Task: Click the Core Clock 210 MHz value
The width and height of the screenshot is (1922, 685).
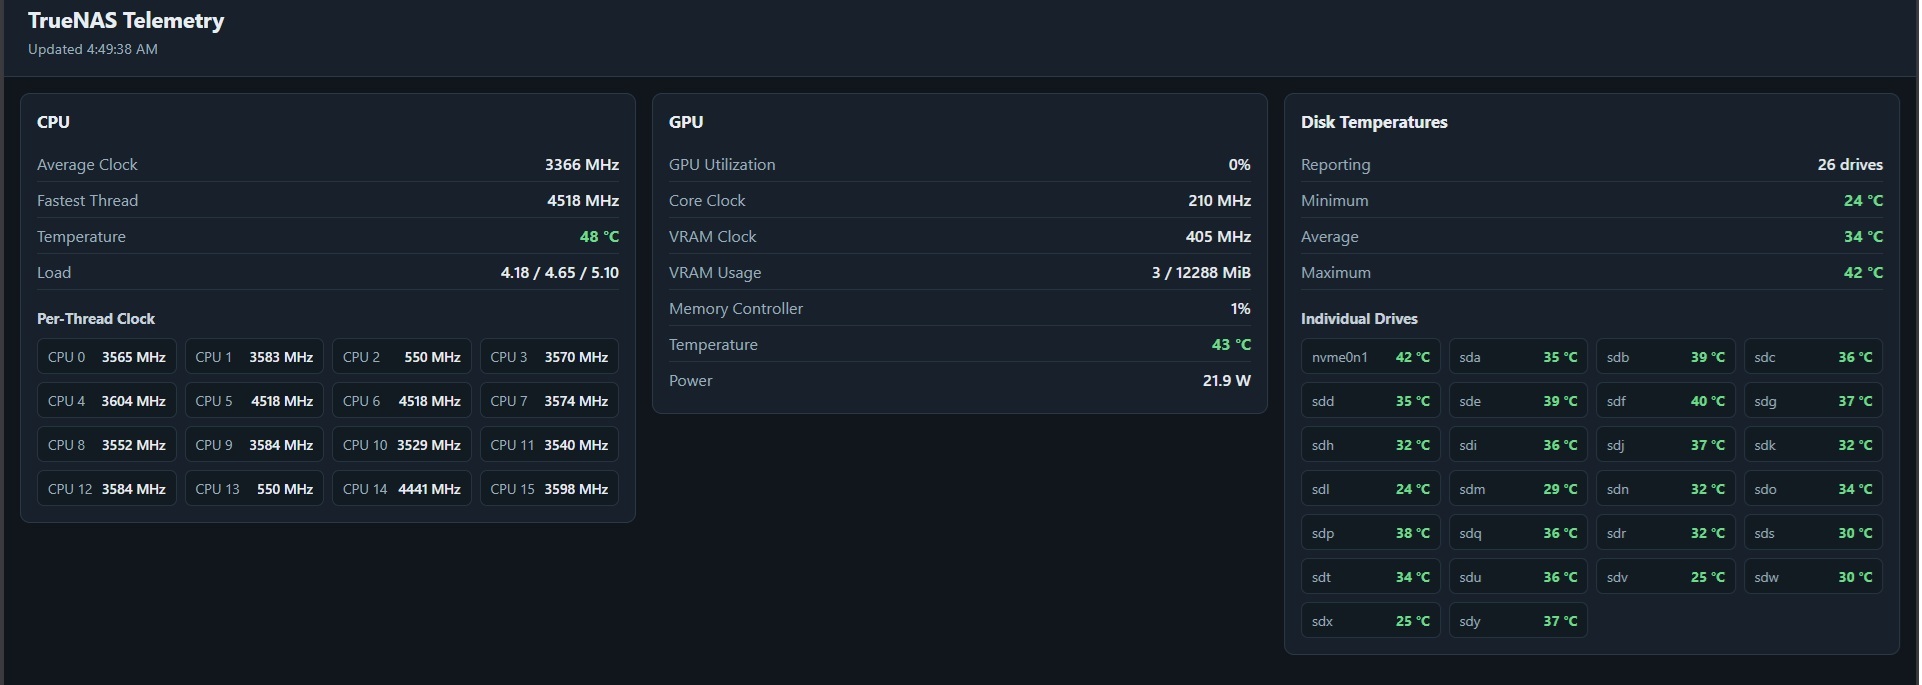Action: [1219, 201]
